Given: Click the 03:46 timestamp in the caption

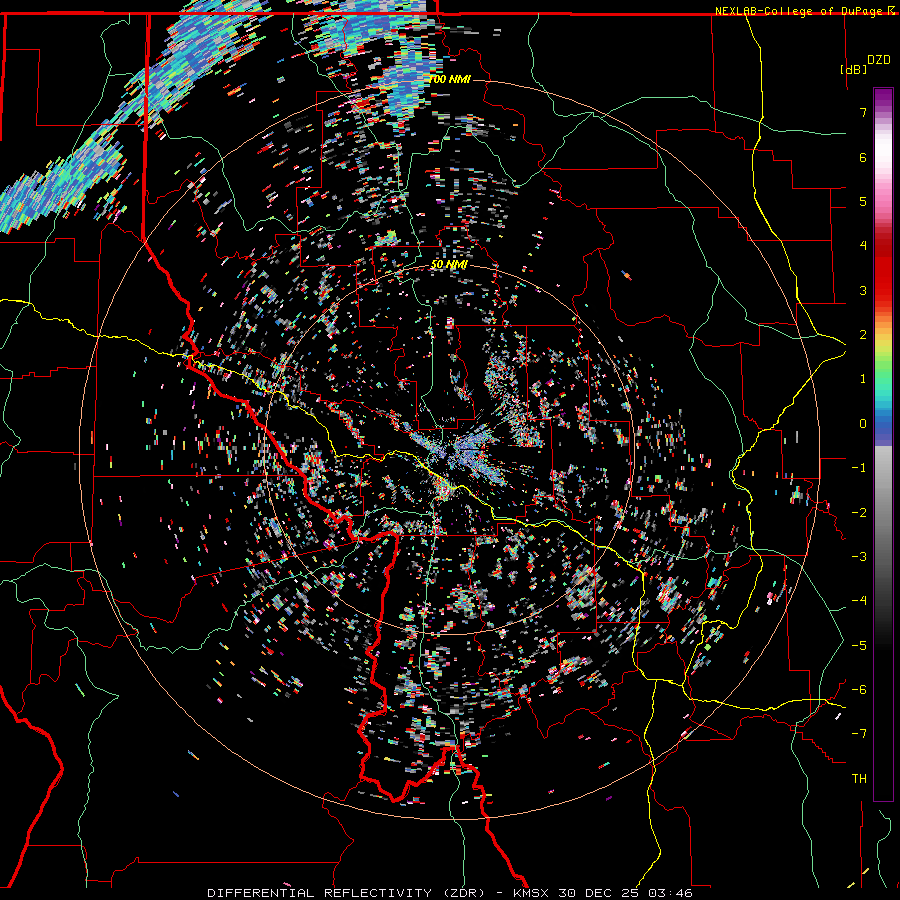Looking at the screenshot, I should point(670,893).
